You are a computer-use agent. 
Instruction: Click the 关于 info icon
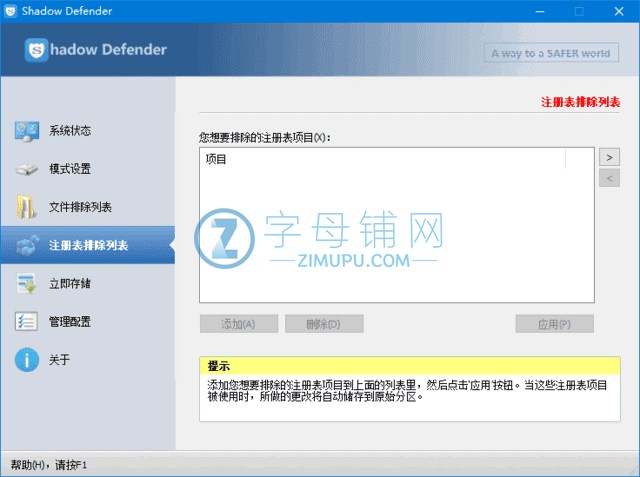(27, 359)
